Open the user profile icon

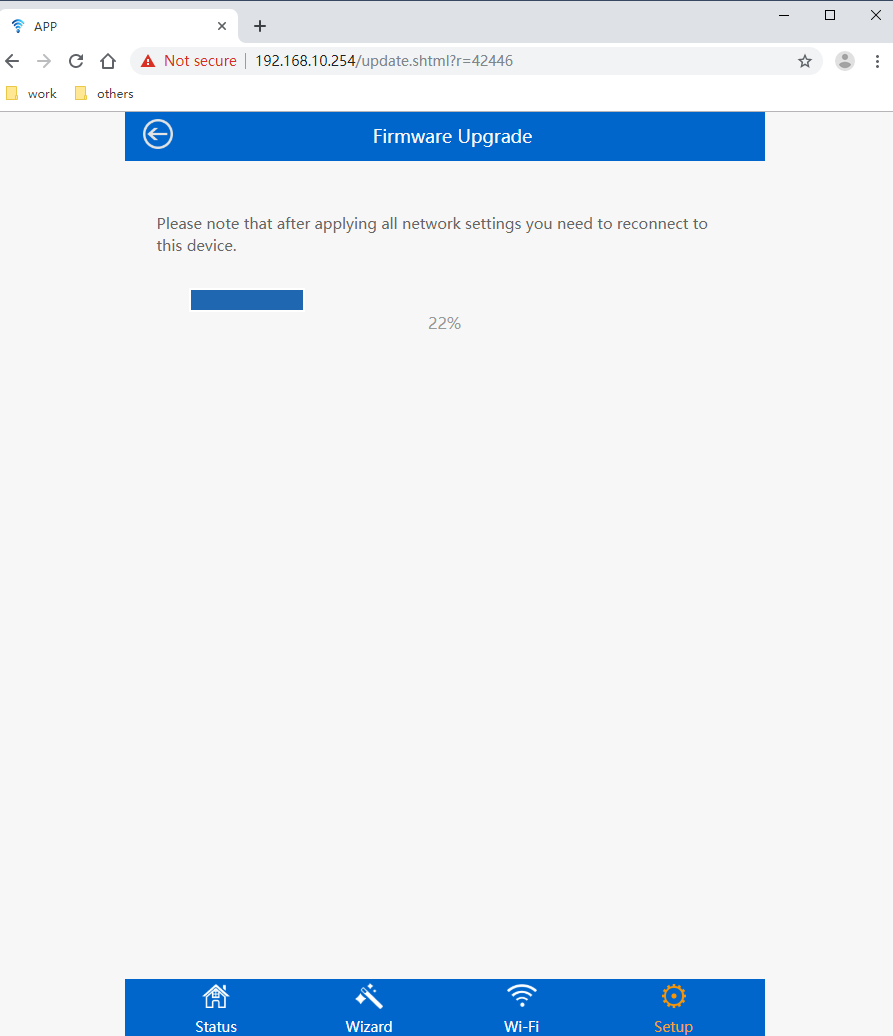click(845, 61)
